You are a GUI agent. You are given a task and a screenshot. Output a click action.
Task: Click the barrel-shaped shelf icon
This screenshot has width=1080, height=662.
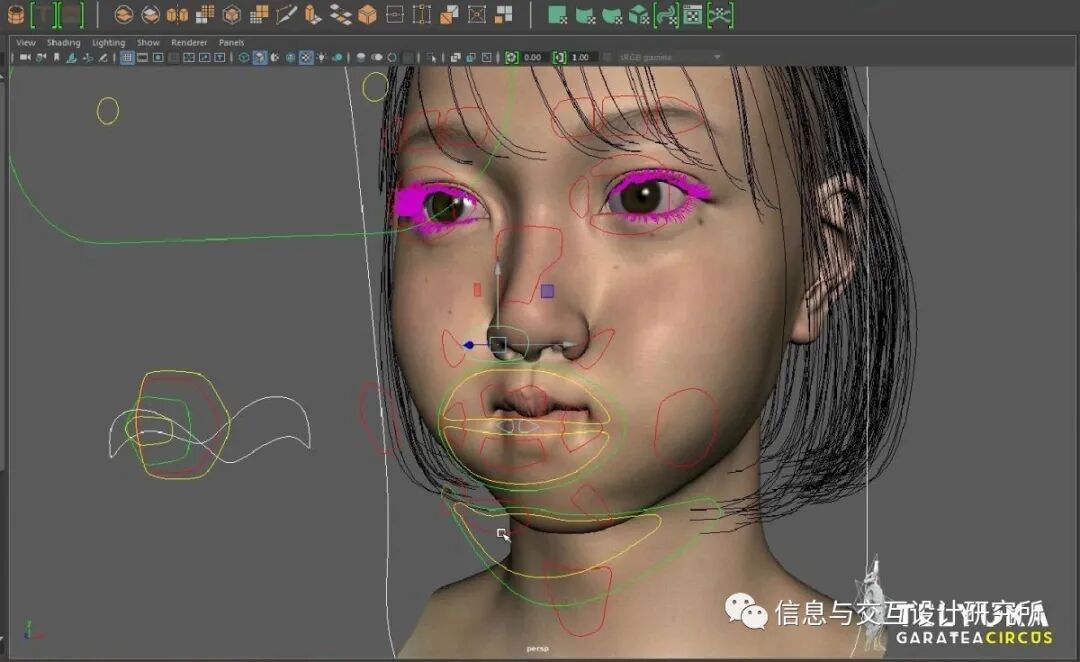point(16,14)
